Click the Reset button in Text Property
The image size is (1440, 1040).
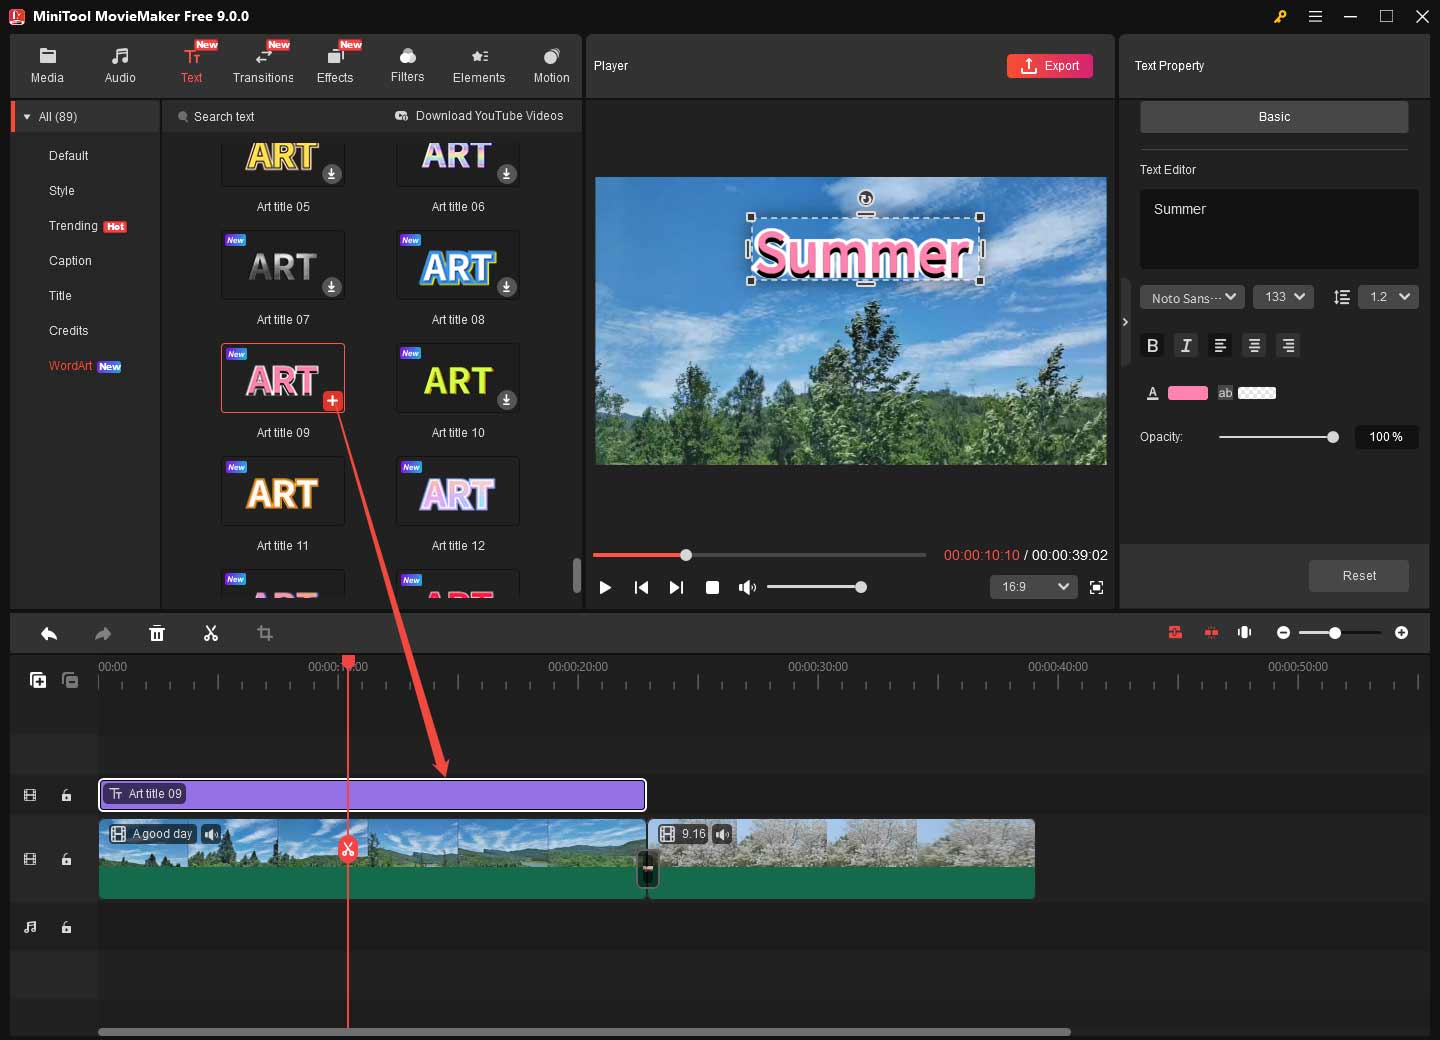(x=1359, y=576)
